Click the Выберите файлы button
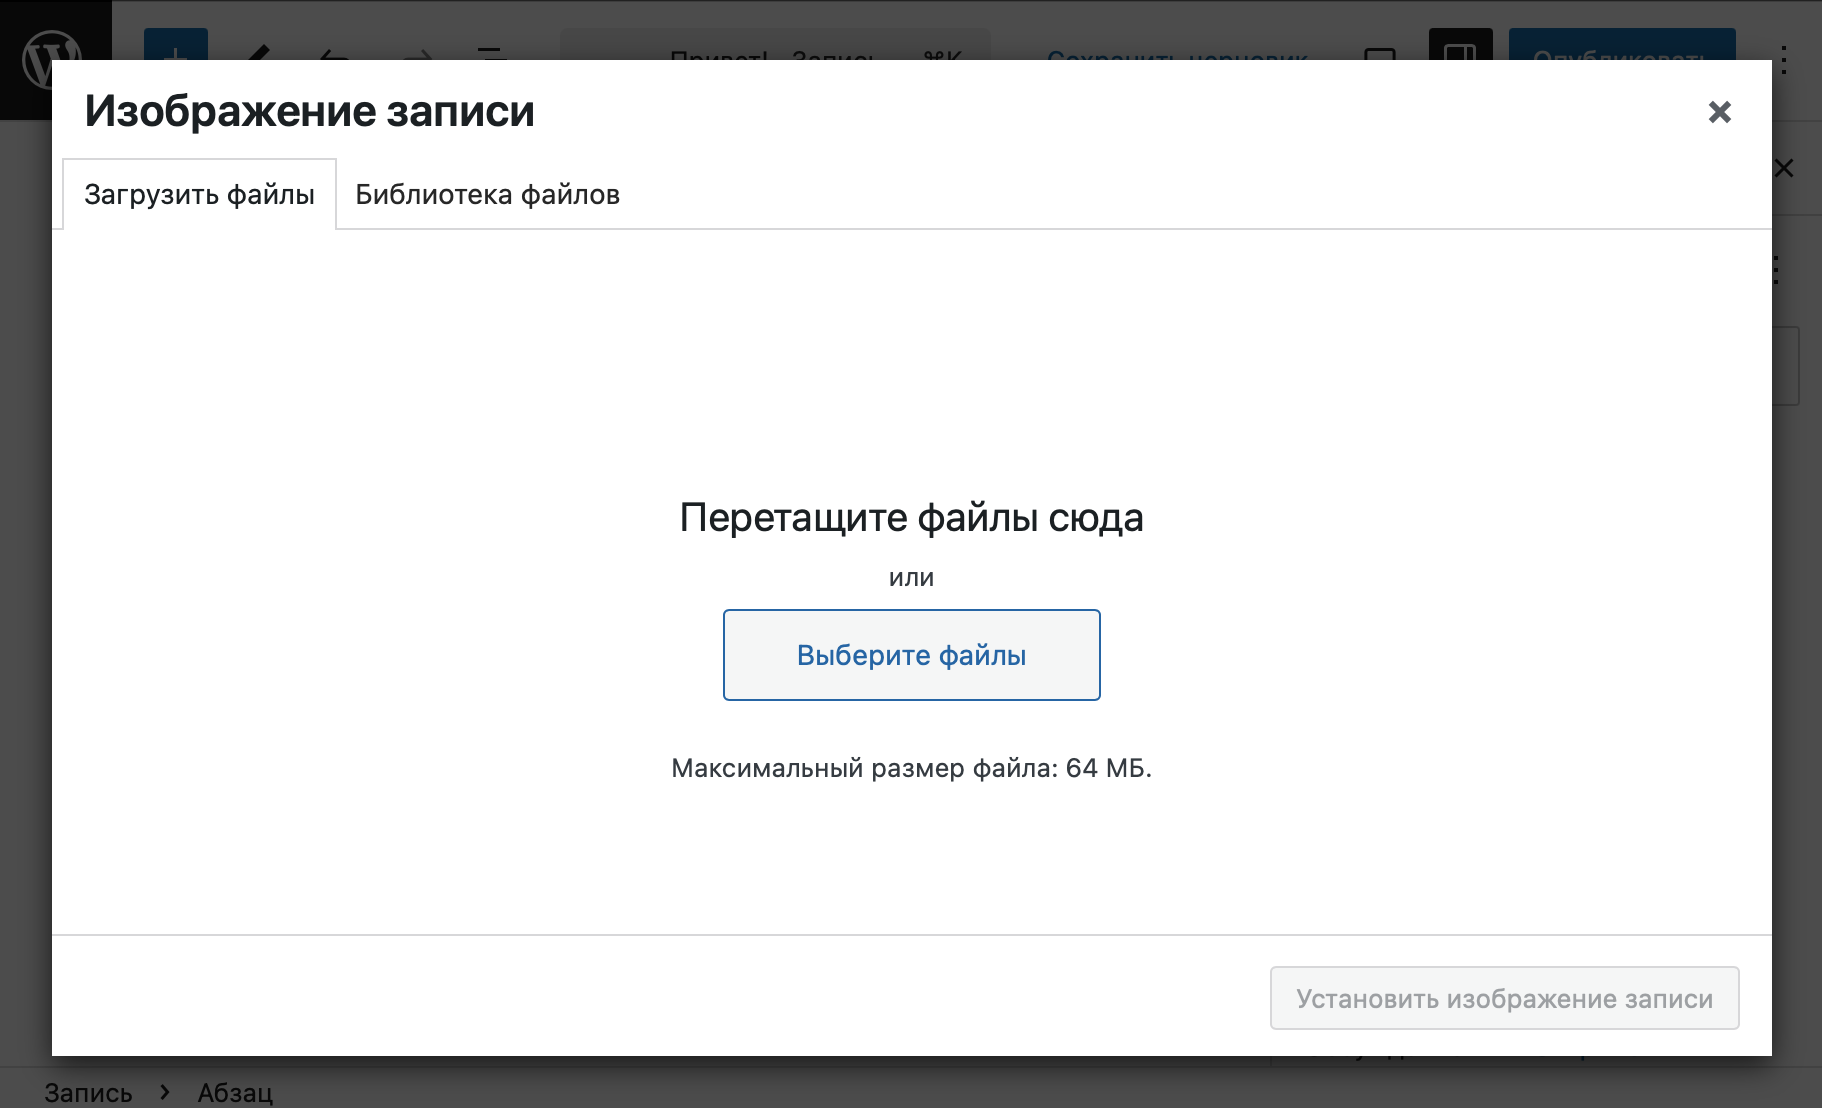1822x1108 pixels. pyautogui.click(x=911, y=655)
